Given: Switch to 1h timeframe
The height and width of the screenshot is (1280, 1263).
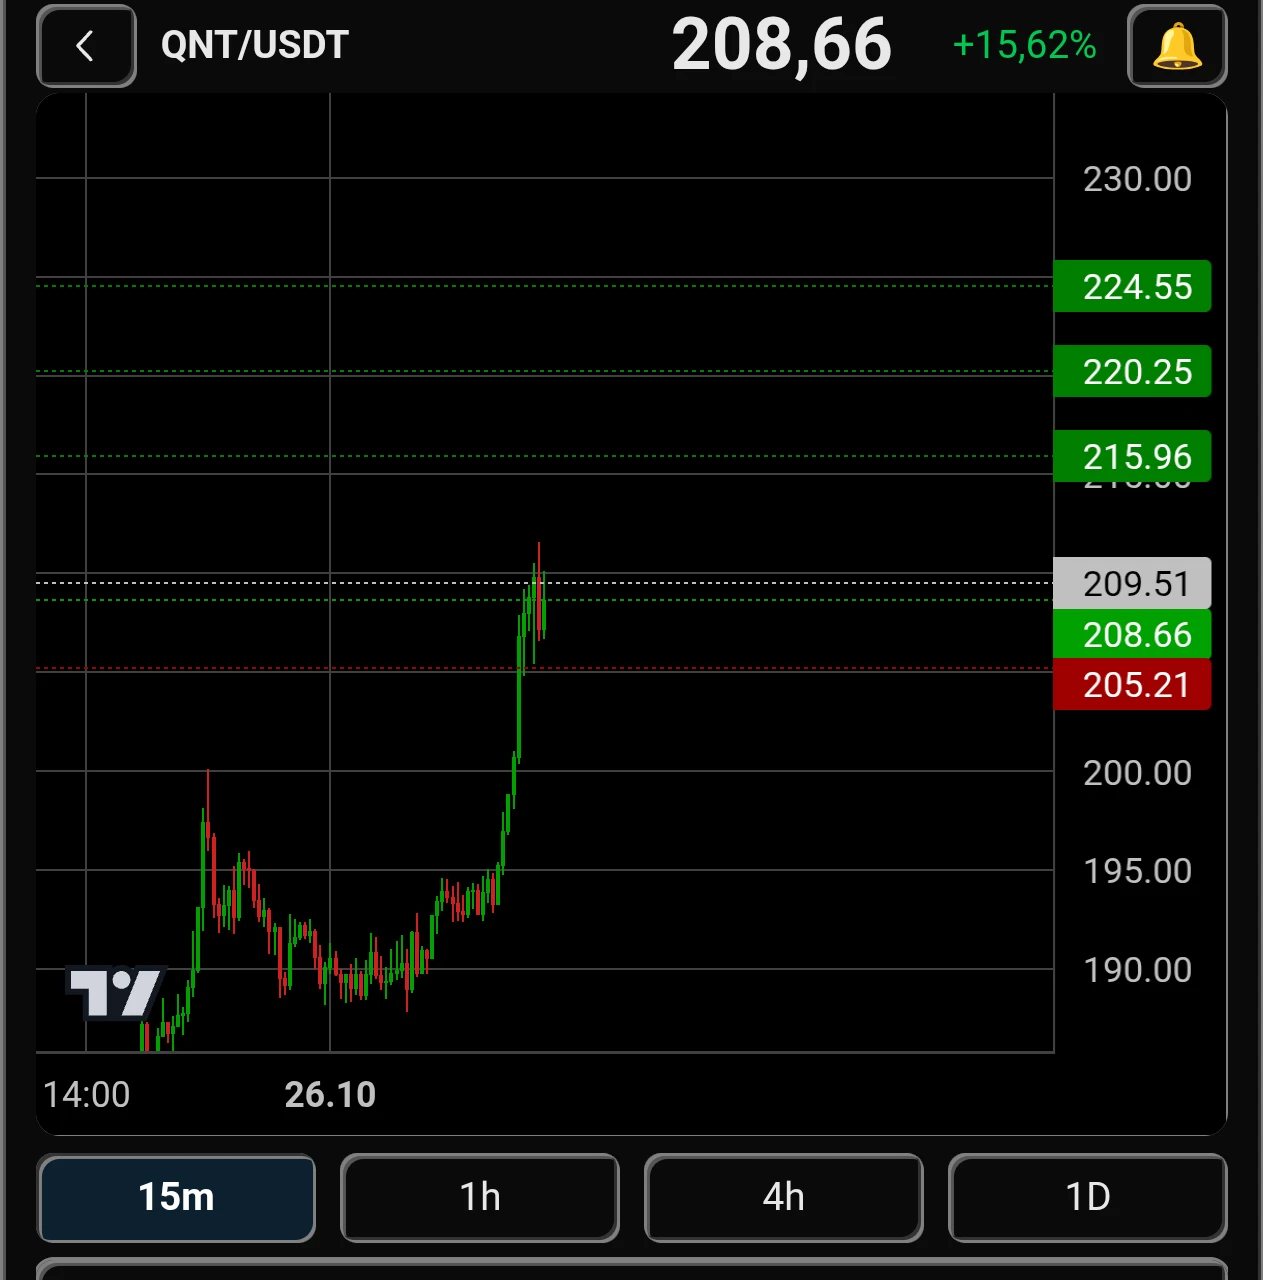Looking at the screenshot, I should click(x=480, y=1197).
